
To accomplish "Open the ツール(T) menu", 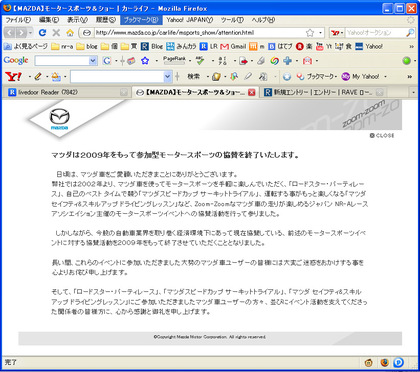I will click(x=232, y=20).
